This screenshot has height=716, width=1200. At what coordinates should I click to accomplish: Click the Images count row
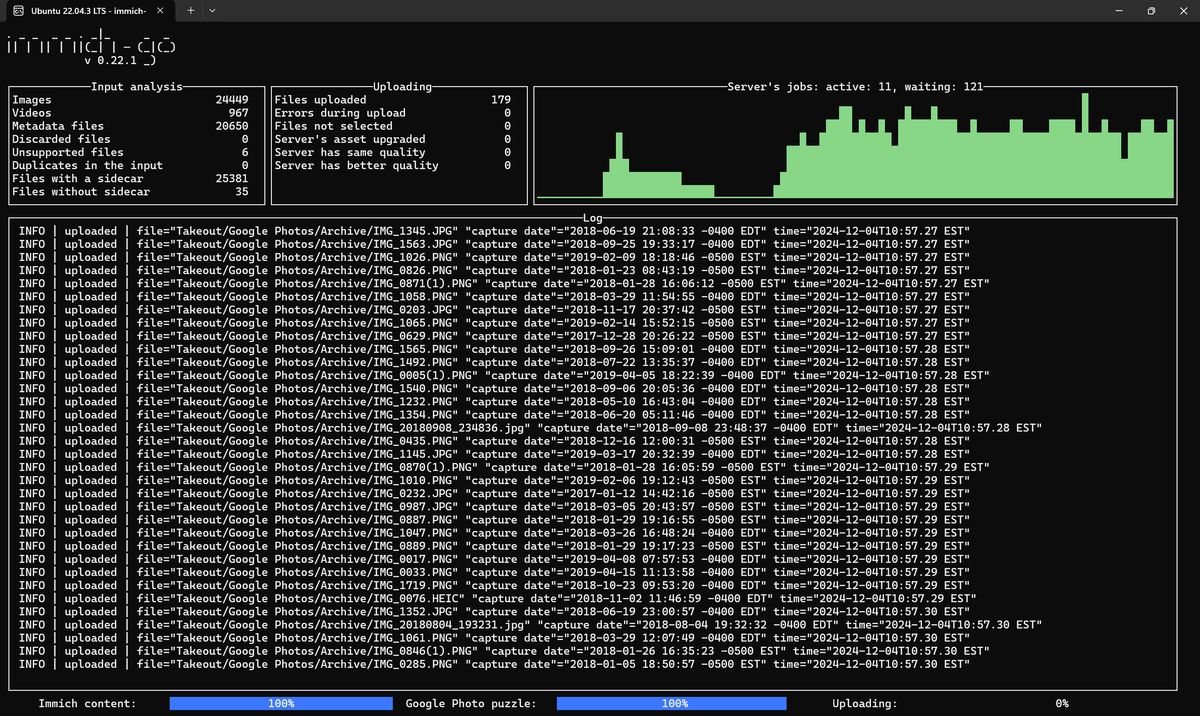[x=130, y=100]
